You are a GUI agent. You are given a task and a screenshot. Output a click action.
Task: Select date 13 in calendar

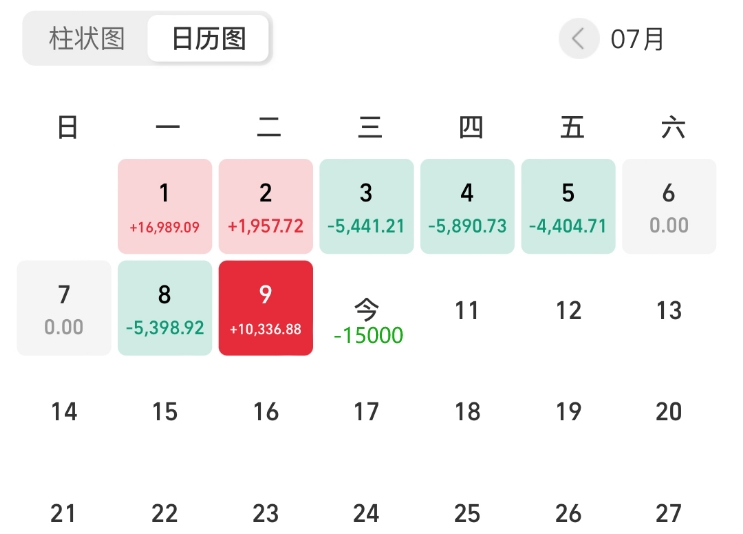669,310
